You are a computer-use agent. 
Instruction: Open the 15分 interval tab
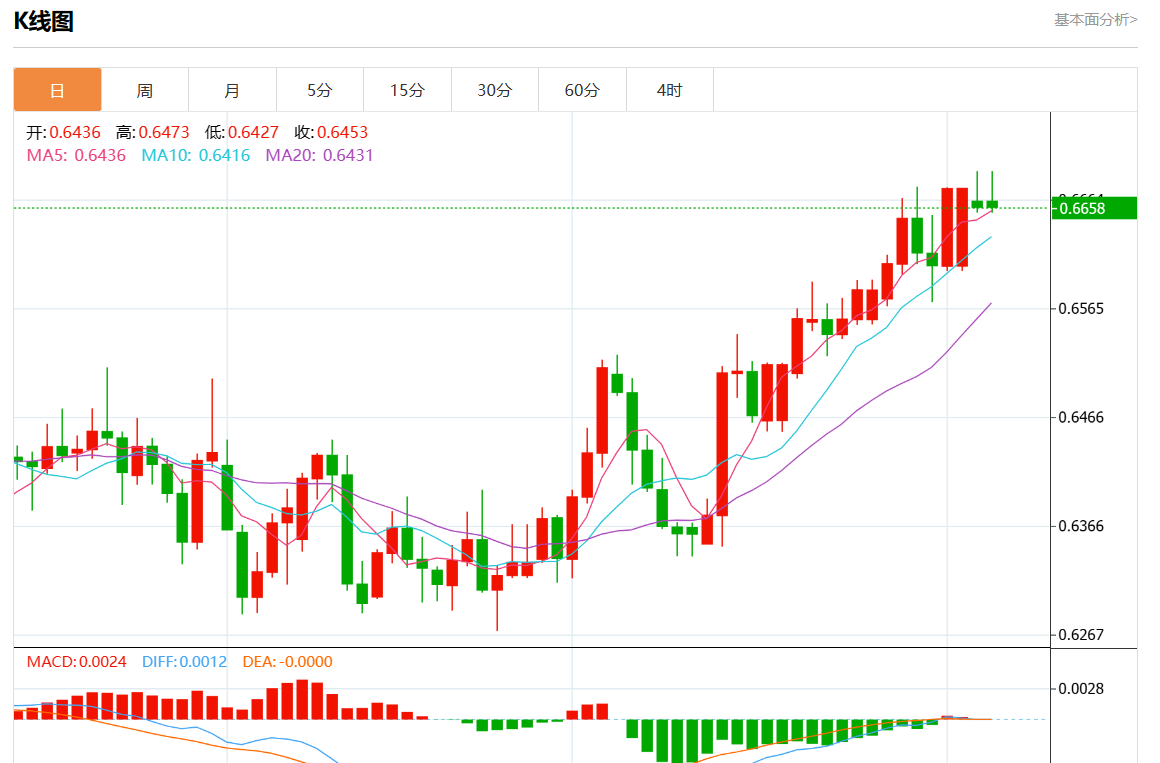(x=407, y=90)
